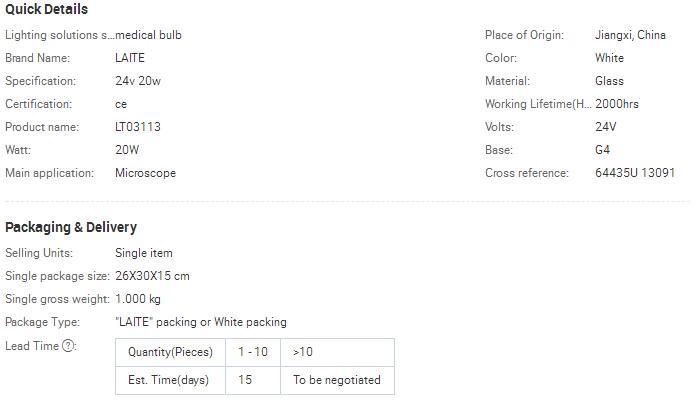
Task: Click the single package size 26X30X15 cm
Action: coord(152,276)
